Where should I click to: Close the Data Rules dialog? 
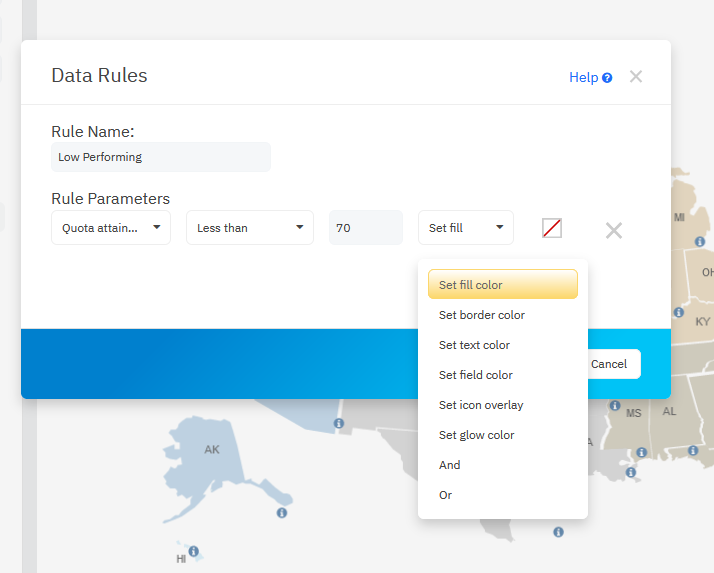[x=636, y=77]
